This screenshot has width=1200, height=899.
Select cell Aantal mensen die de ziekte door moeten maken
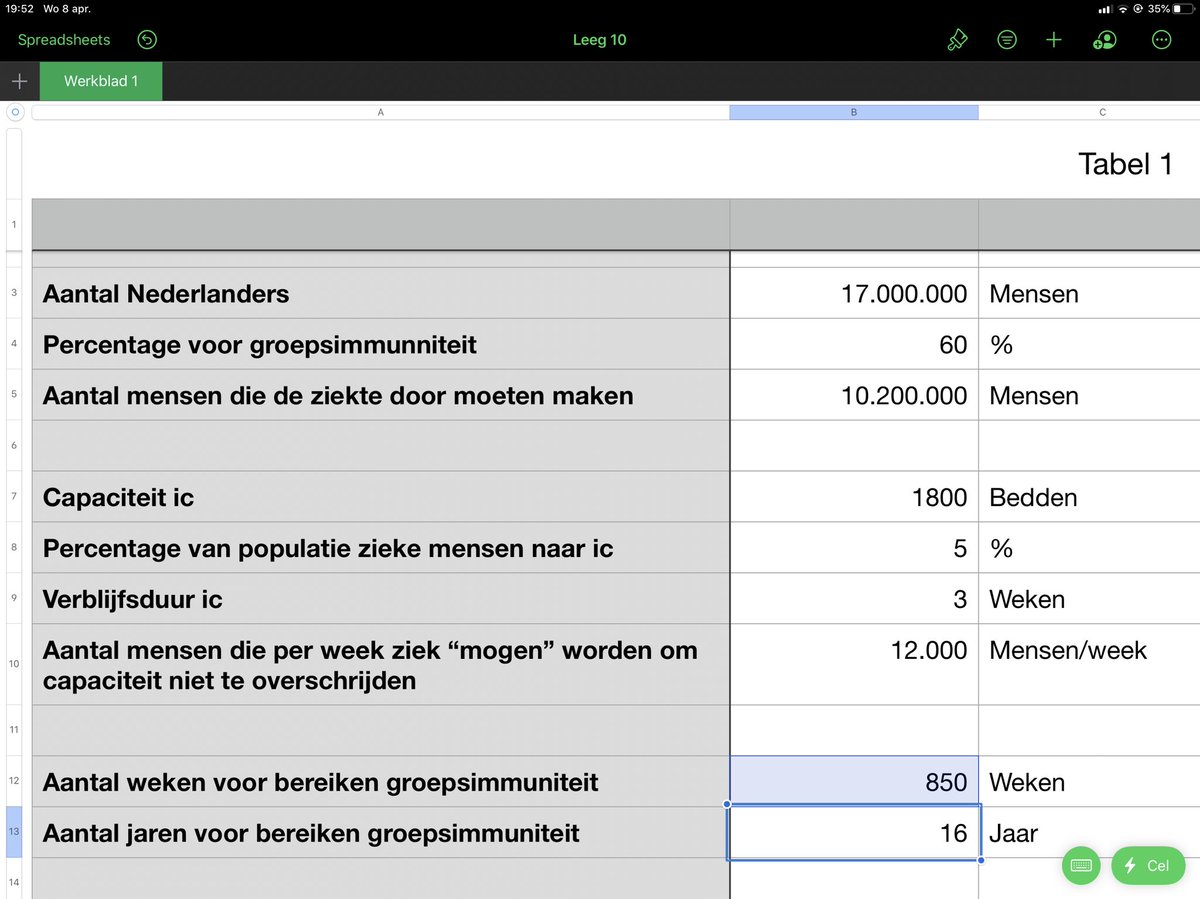[x=381, y=396]
